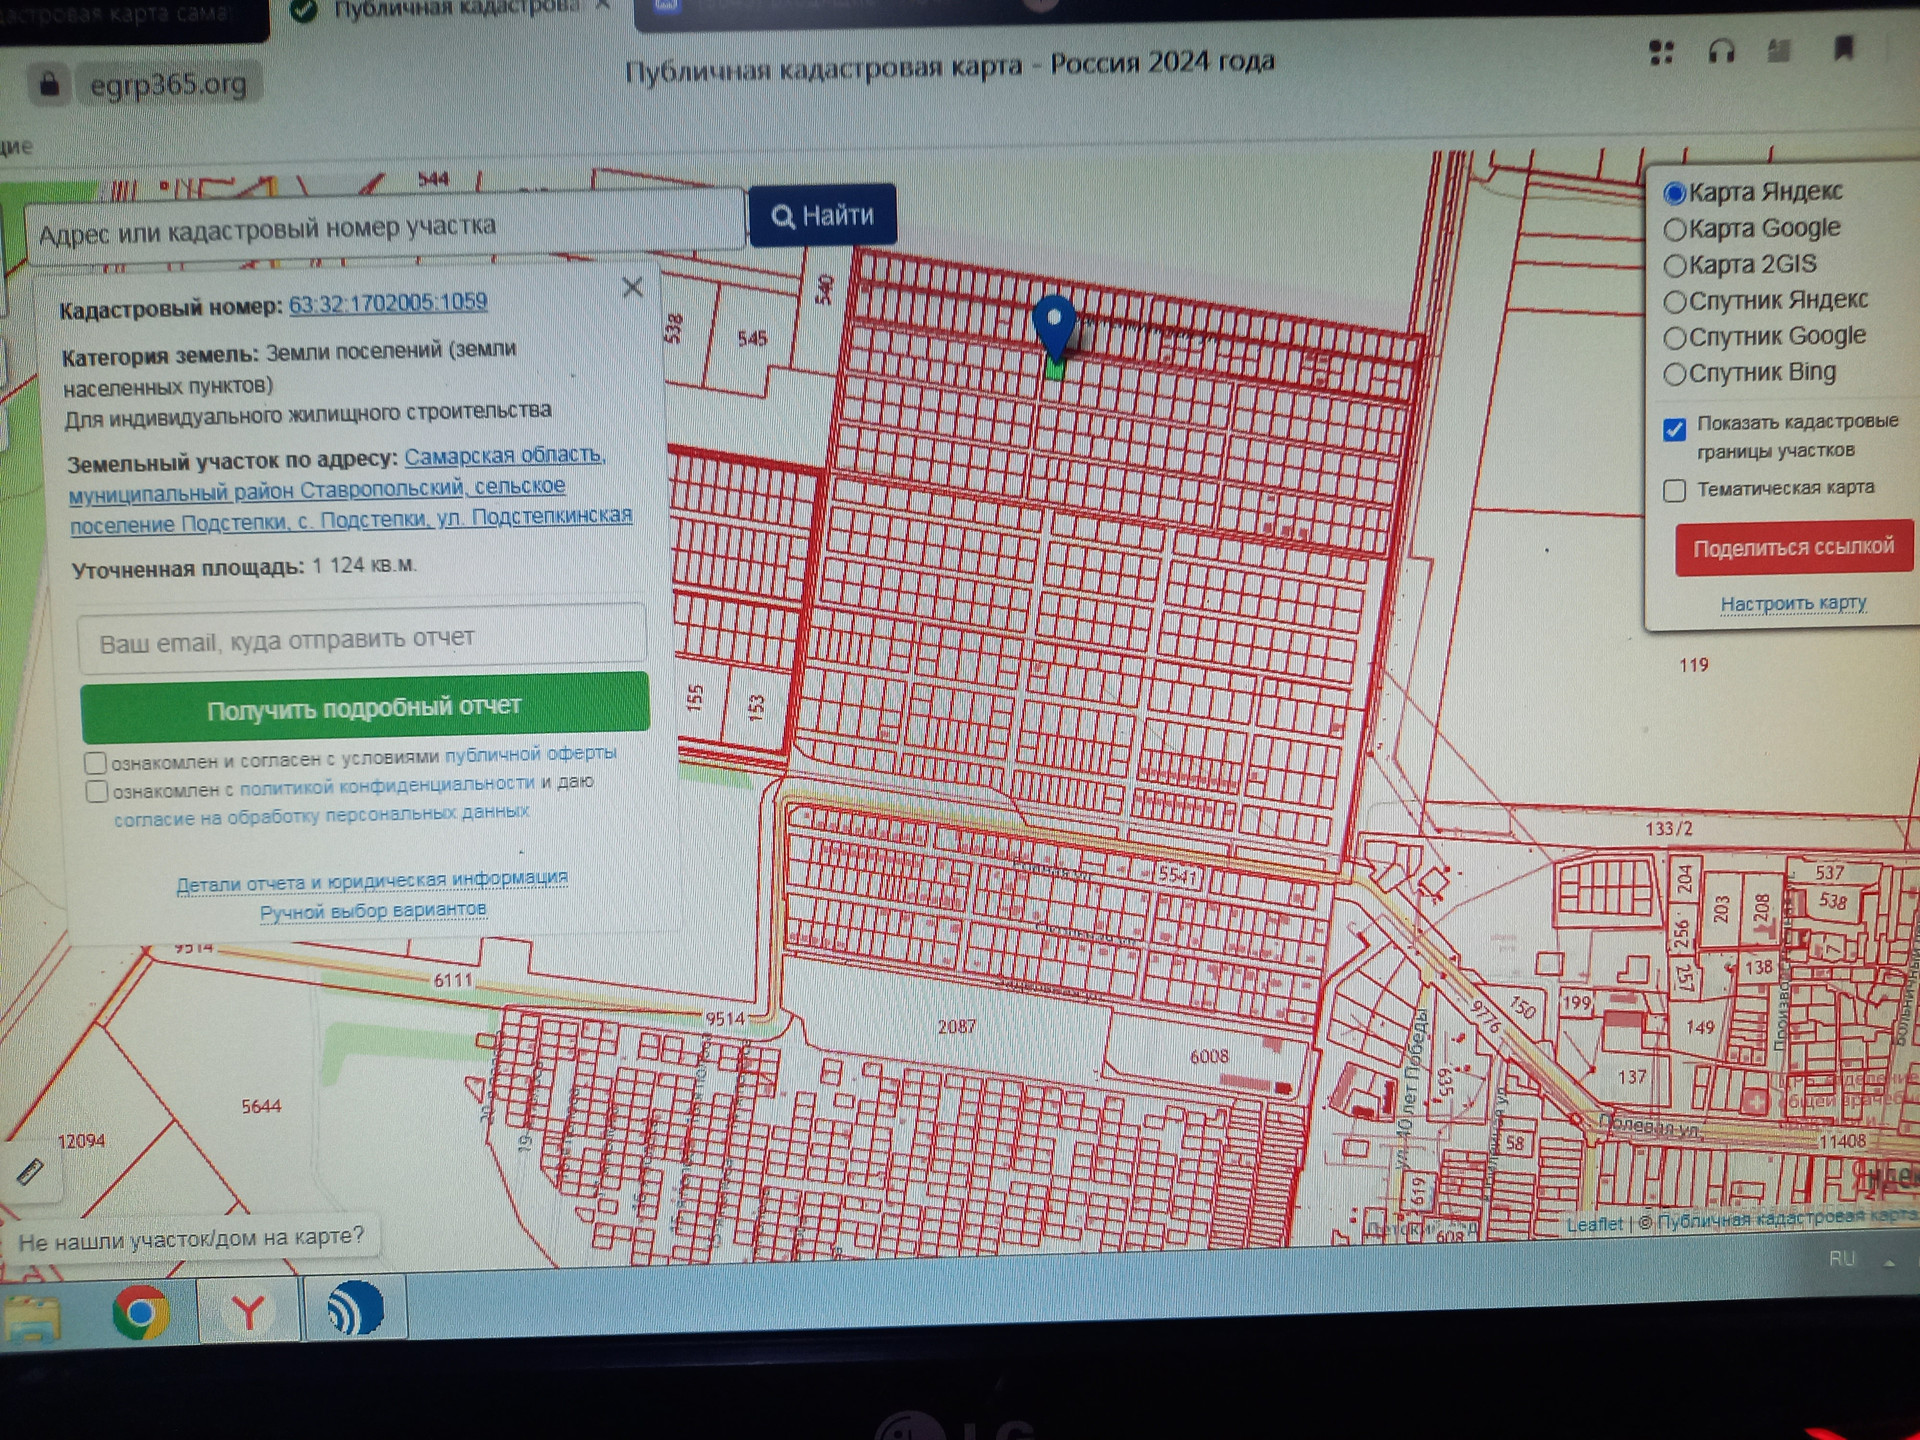Viewport: 1920px width, 1440px height.
Task: Click the bookmark icon in address bar
Action: click(x=1843, y=48)
